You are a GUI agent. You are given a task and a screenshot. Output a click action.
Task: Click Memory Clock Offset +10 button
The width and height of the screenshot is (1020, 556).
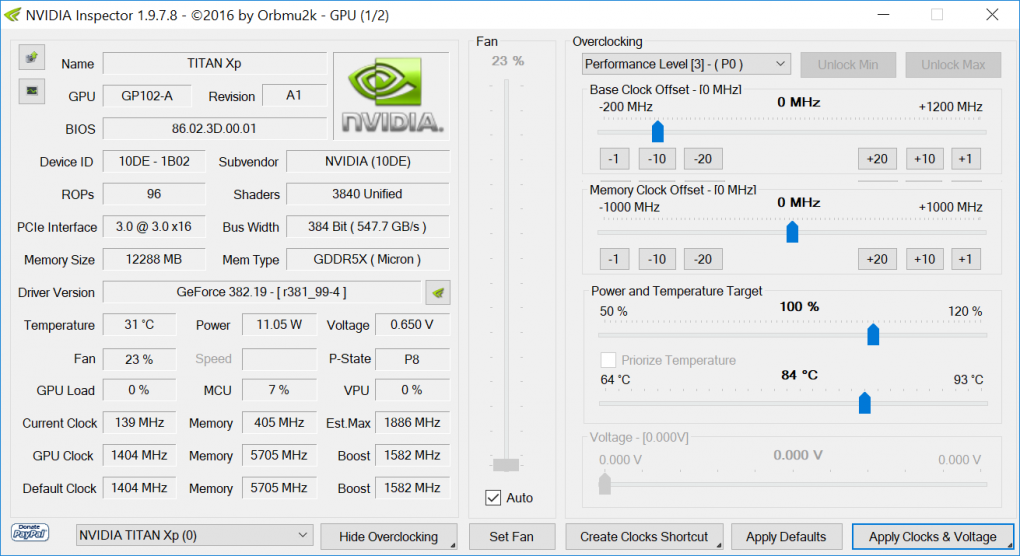(924, 259)
